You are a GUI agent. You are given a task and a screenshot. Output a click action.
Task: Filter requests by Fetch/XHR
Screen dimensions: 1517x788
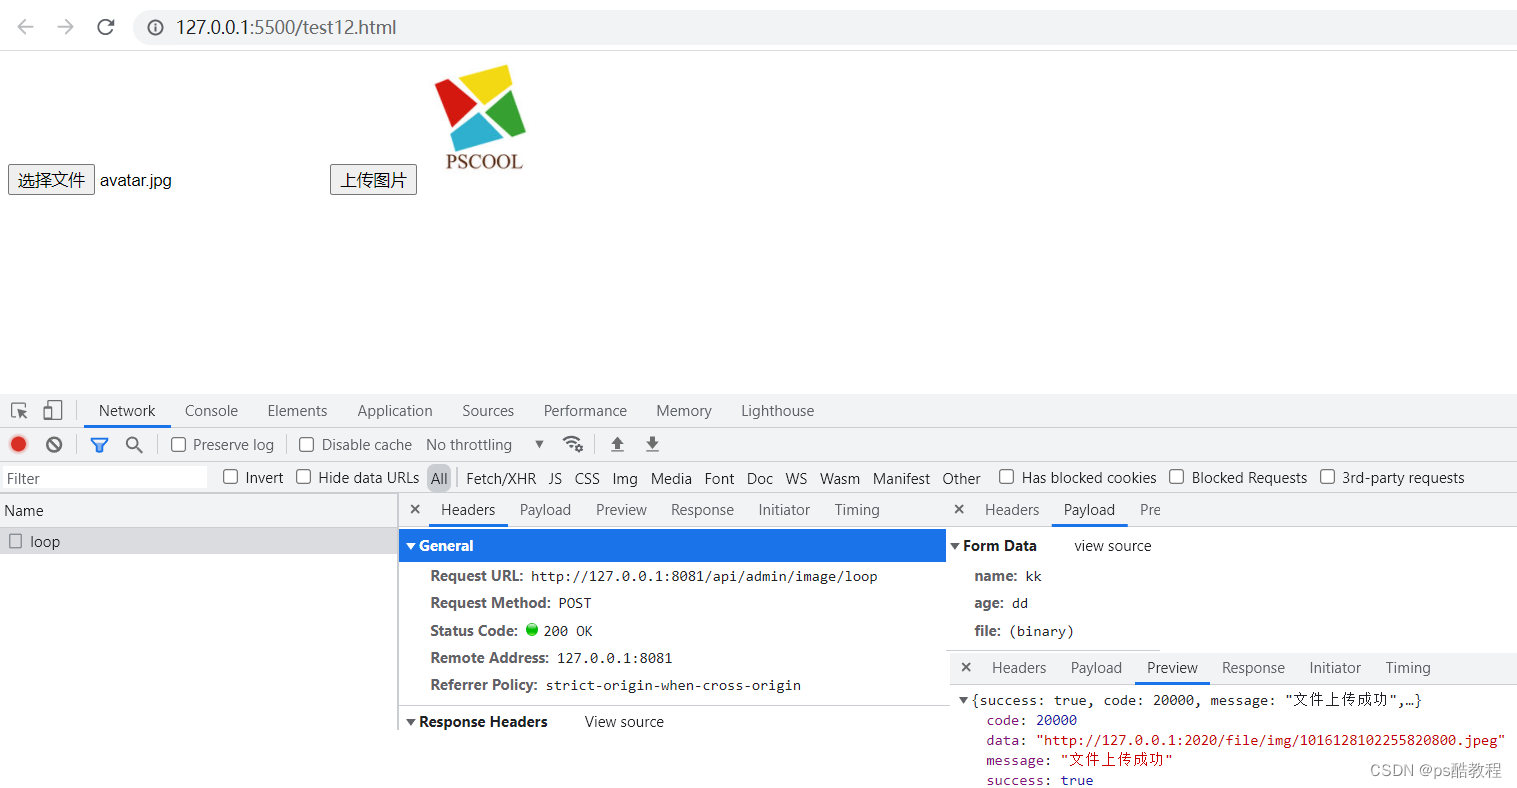(x=501, y=479)
